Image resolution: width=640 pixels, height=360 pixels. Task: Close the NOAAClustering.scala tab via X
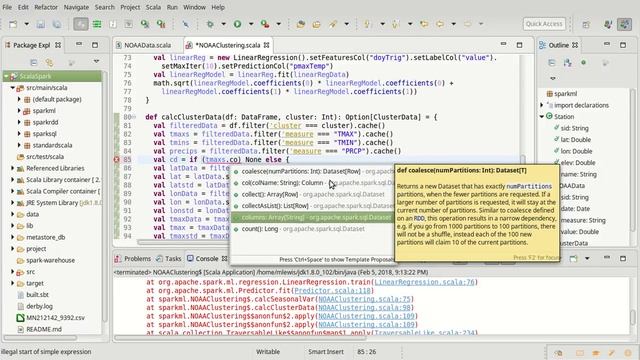(267, 45)
